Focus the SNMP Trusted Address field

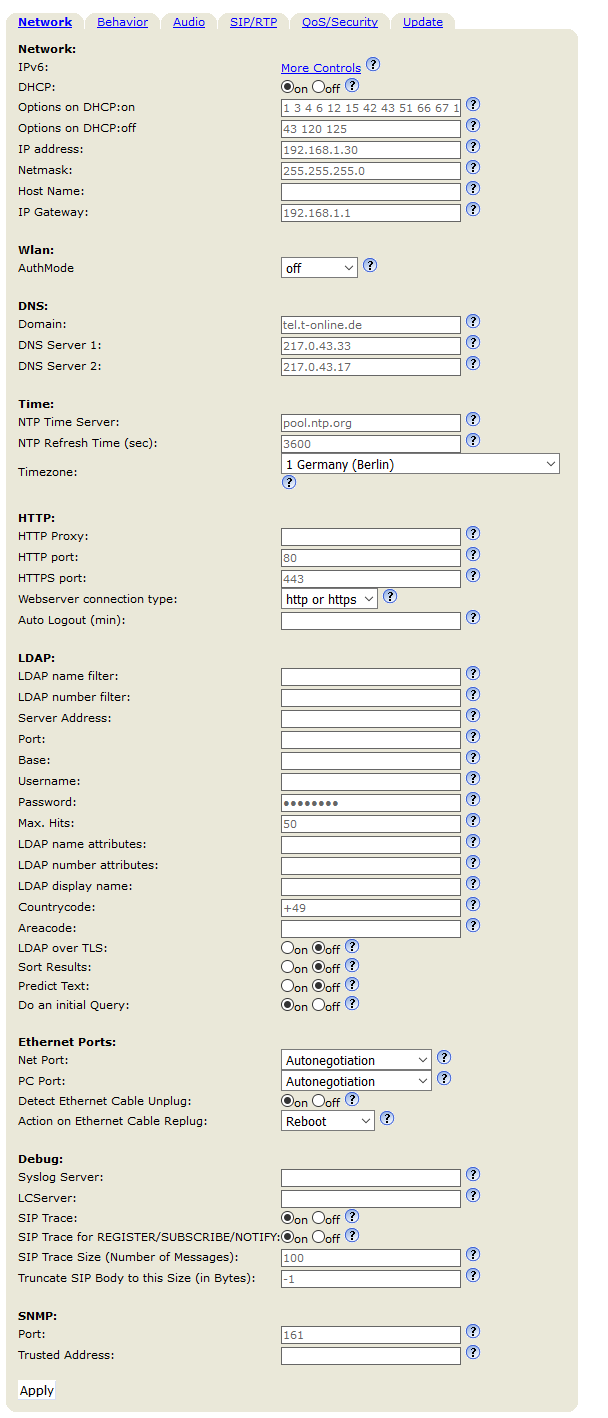click(371, 1355)
